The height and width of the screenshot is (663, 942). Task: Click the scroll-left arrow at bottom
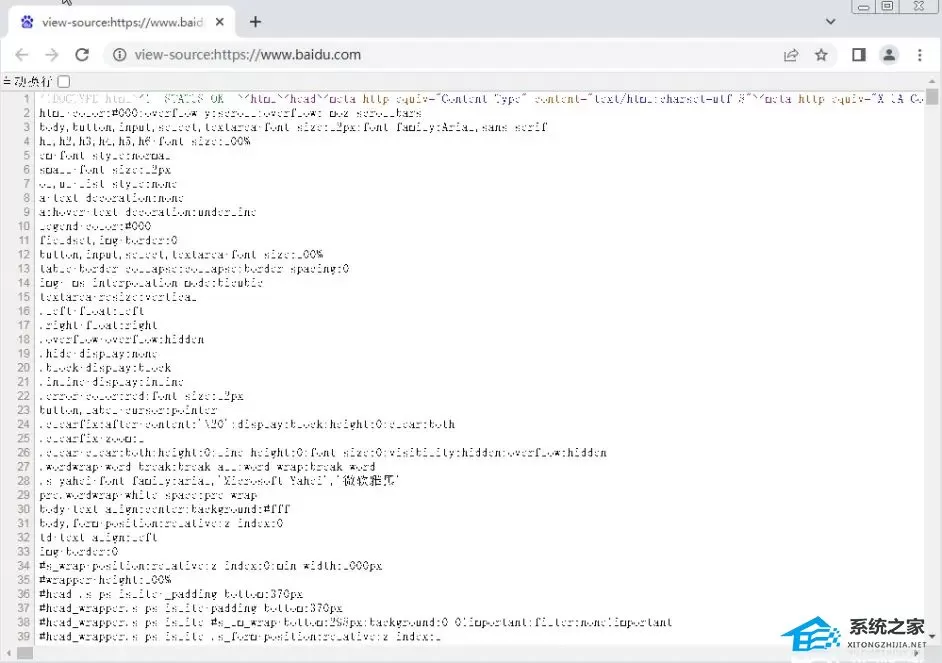click(8, 653)
